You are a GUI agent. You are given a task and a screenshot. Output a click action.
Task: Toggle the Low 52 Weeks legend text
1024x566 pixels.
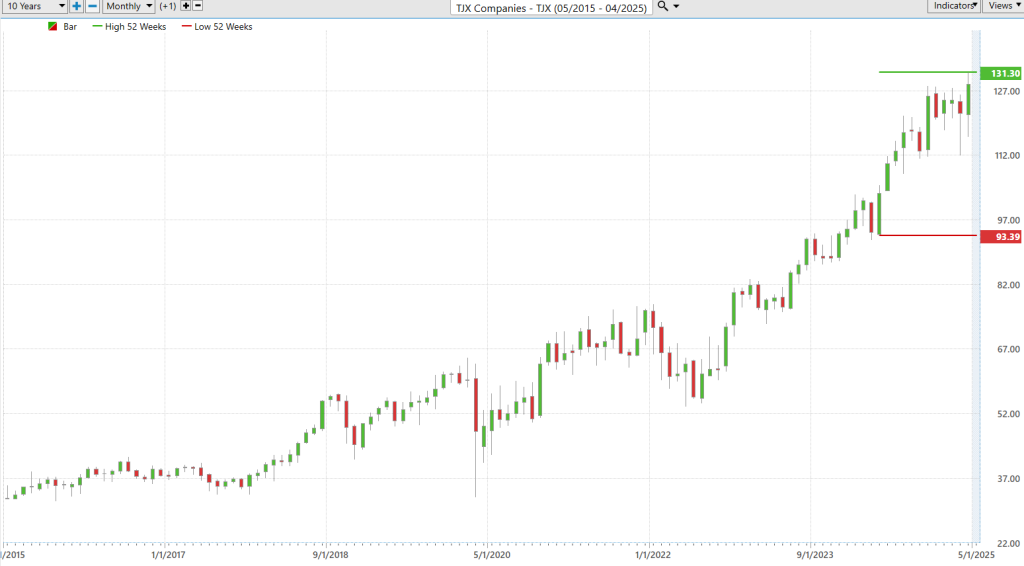click(x=223, y=27)
